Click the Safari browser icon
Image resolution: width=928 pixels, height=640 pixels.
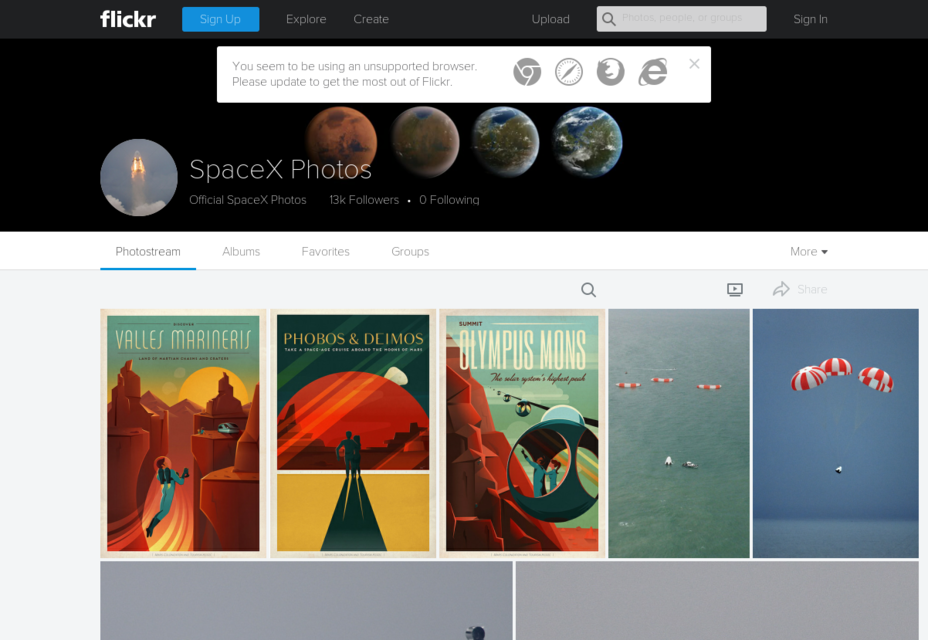point(569,72)
